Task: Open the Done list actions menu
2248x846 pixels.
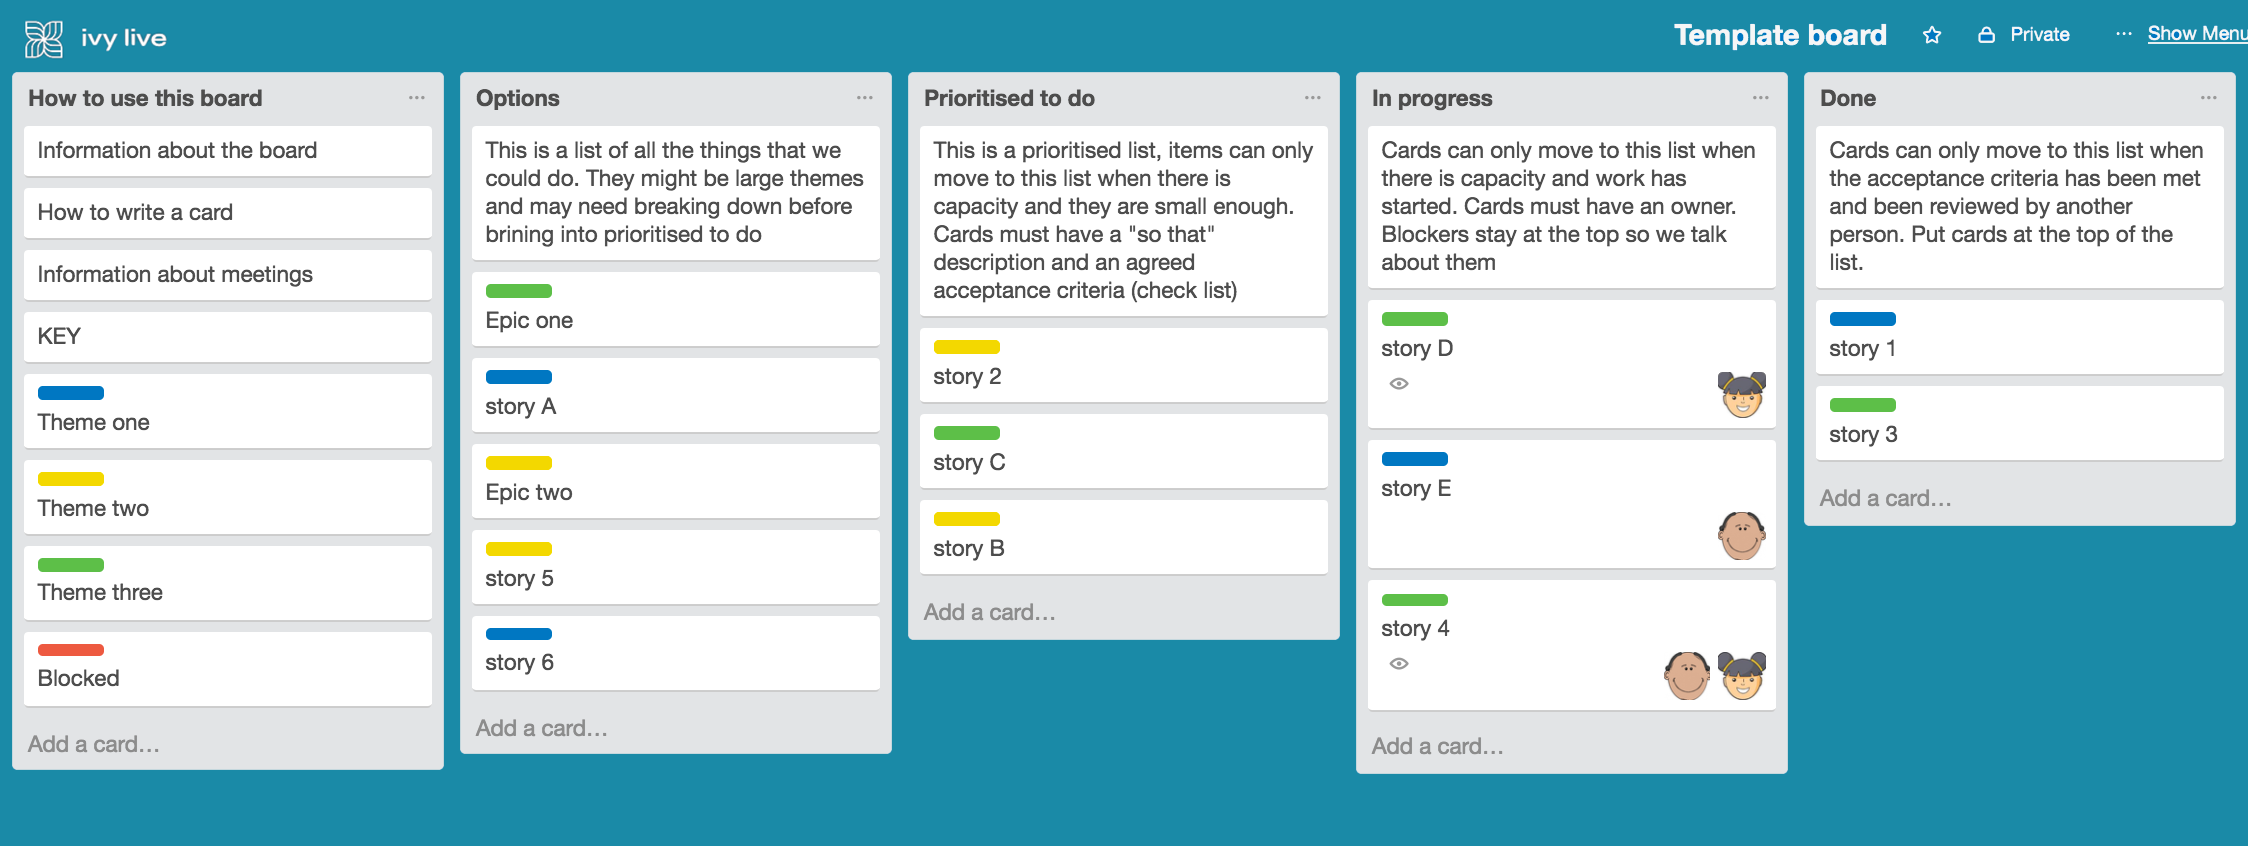Action: (x=2208, y=98)
